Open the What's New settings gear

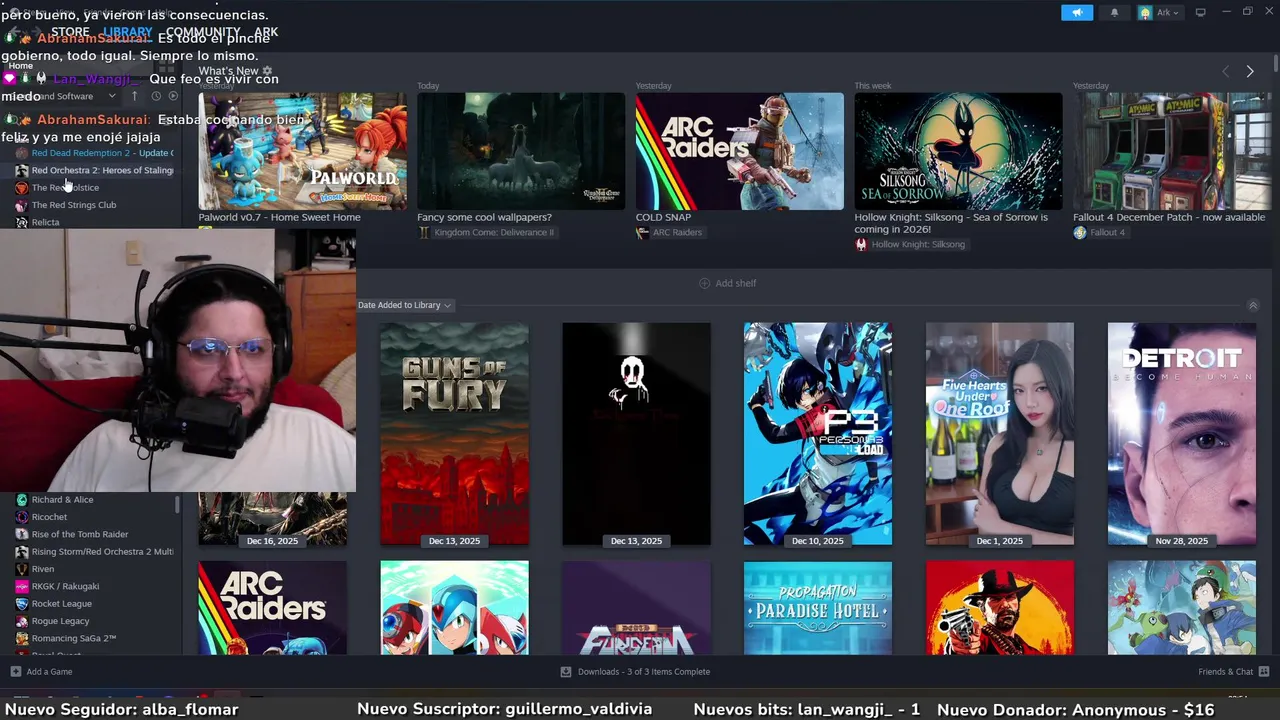(267, 71)
